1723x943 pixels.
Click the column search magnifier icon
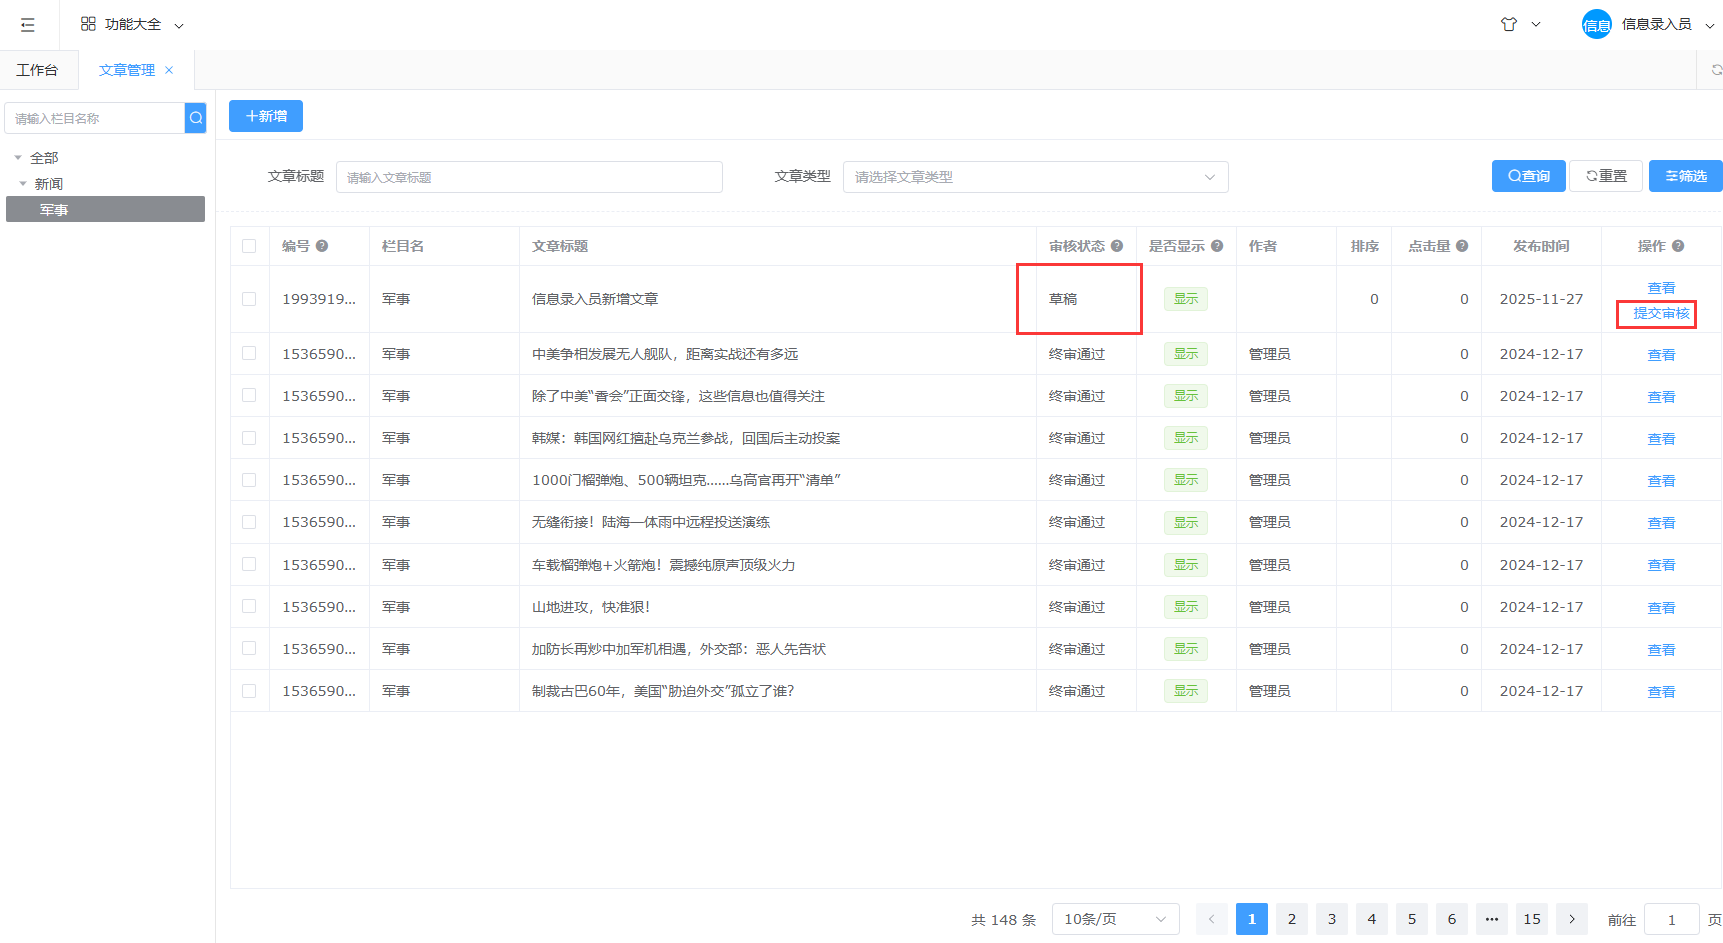196,118
